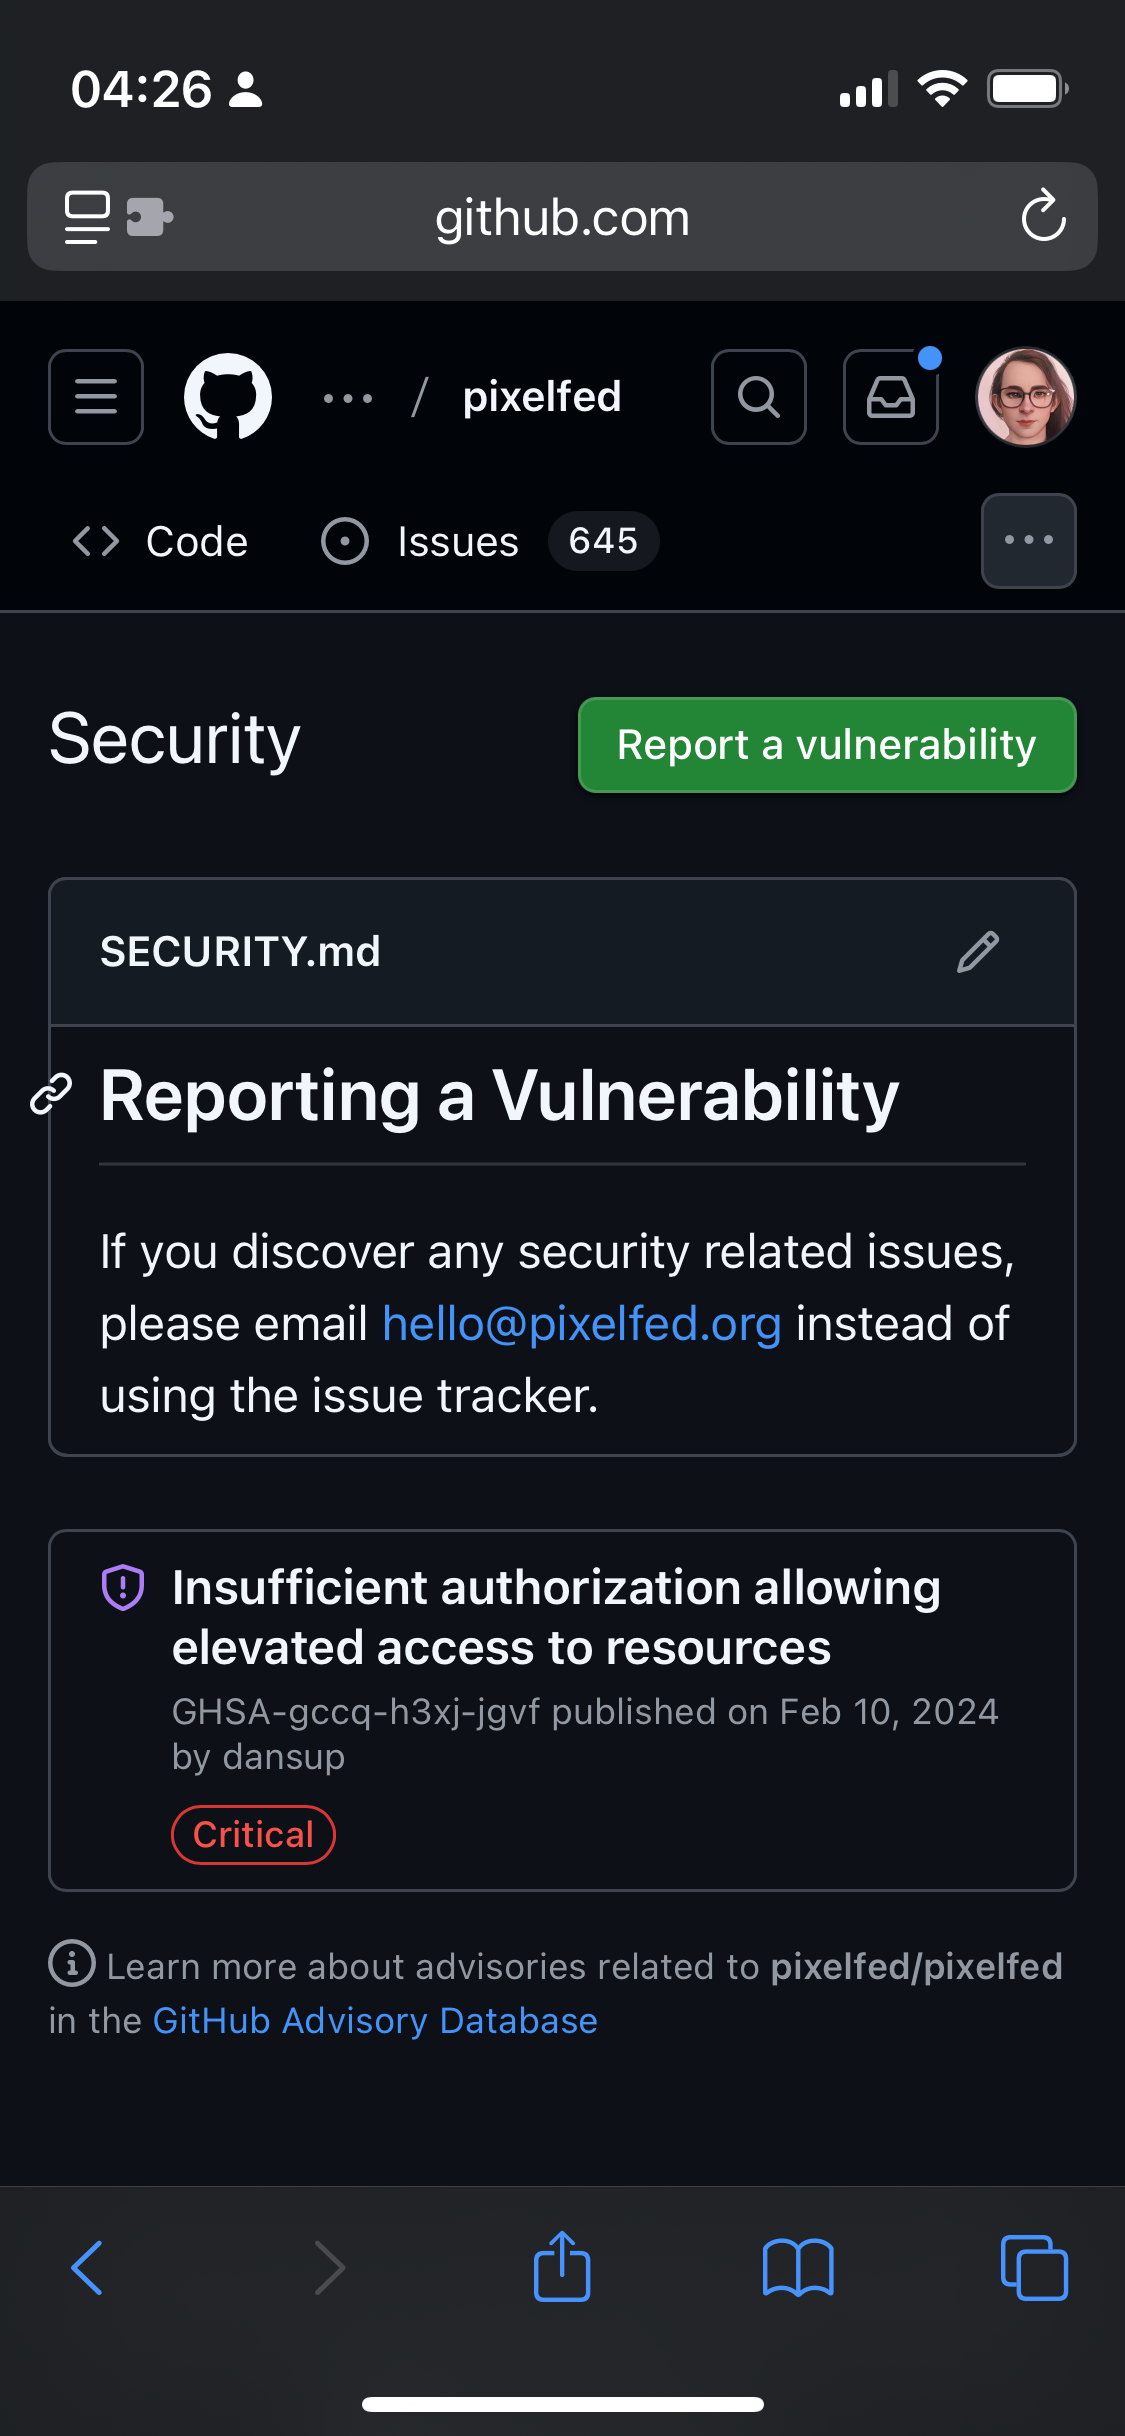Image resolution: width=1125 pixels, height=2436 pixels.
Task: Open the GitHub search button
Action: 759,397
